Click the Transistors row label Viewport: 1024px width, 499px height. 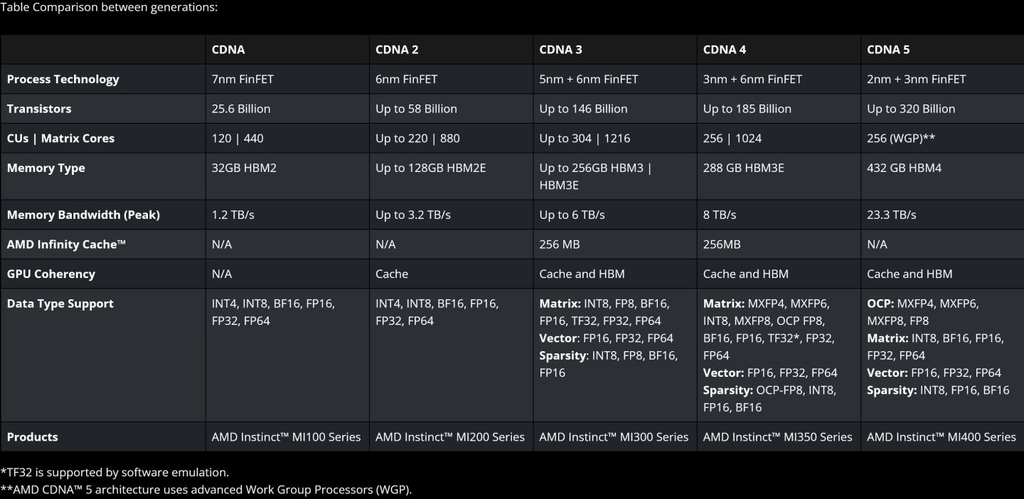click(x=39, y=108)
